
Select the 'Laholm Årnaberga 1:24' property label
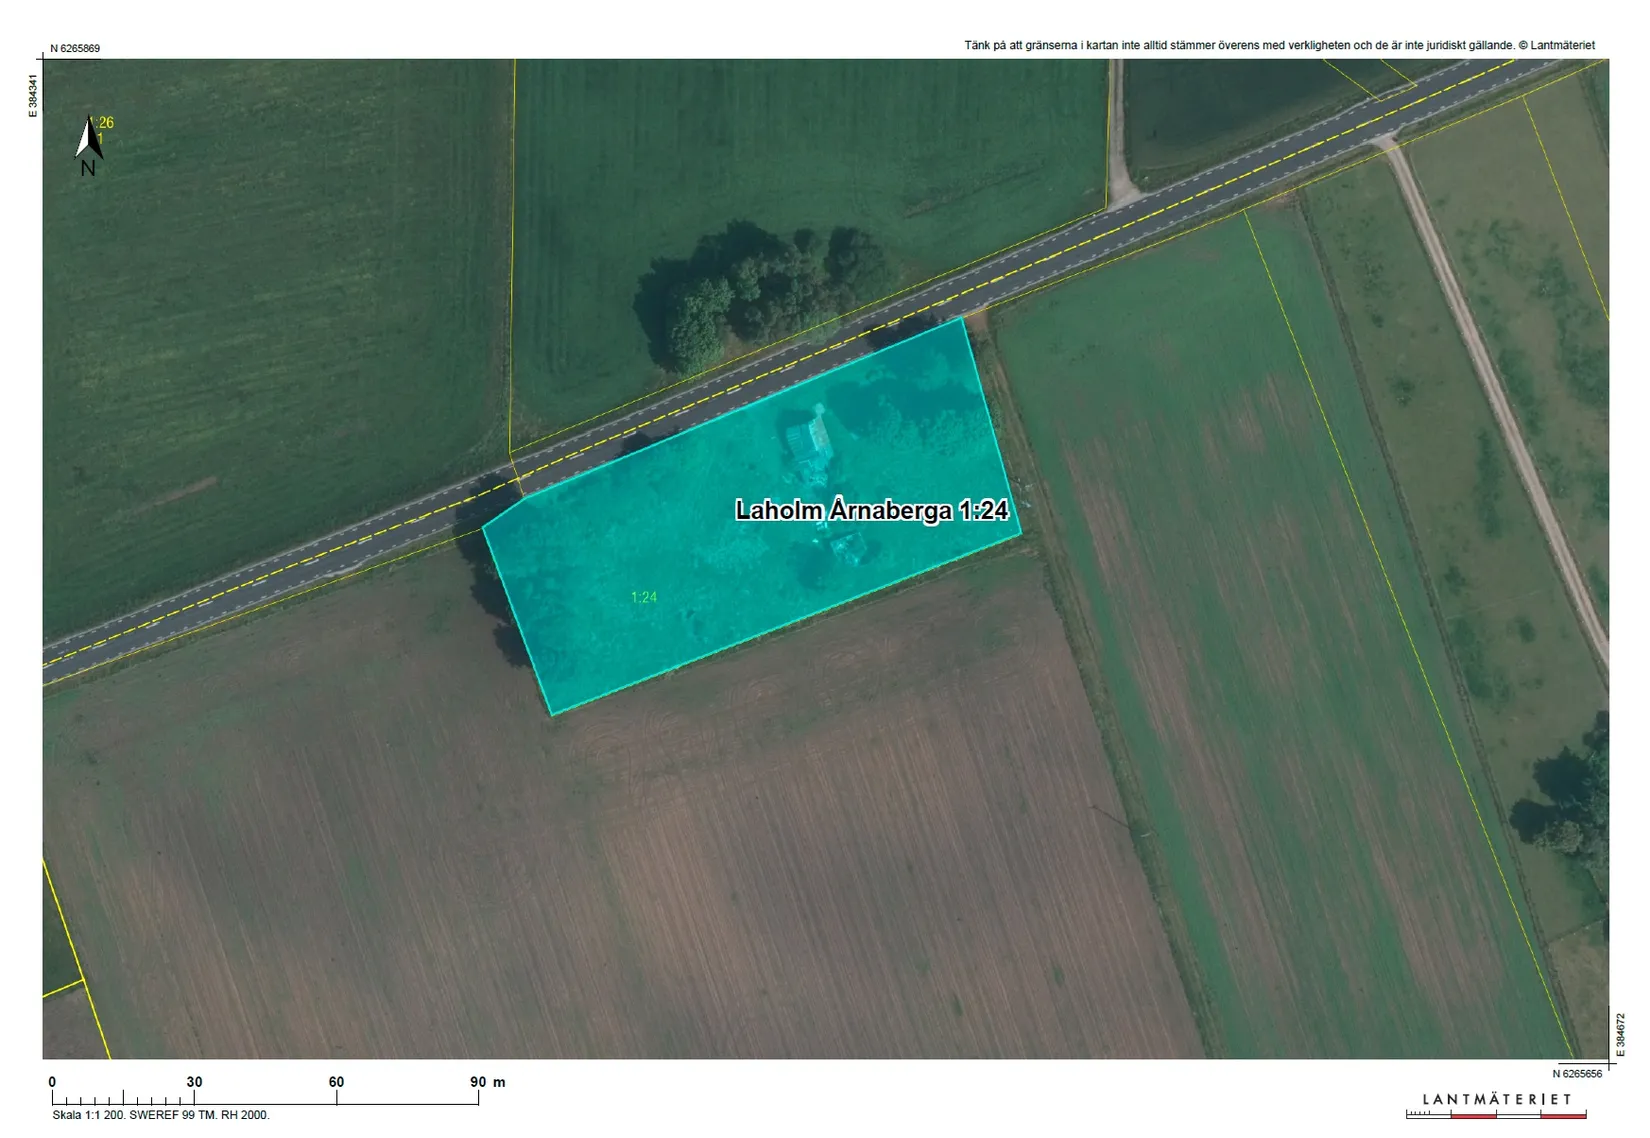click(872, 510)
